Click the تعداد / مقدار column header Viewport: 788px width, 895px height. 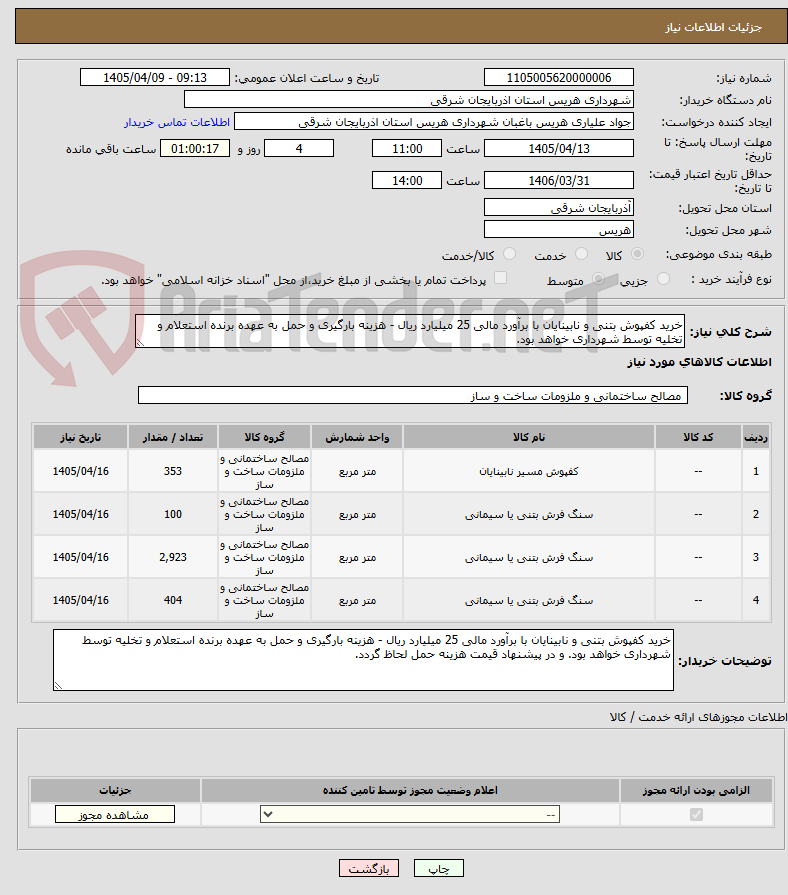(x=173, y=437)
